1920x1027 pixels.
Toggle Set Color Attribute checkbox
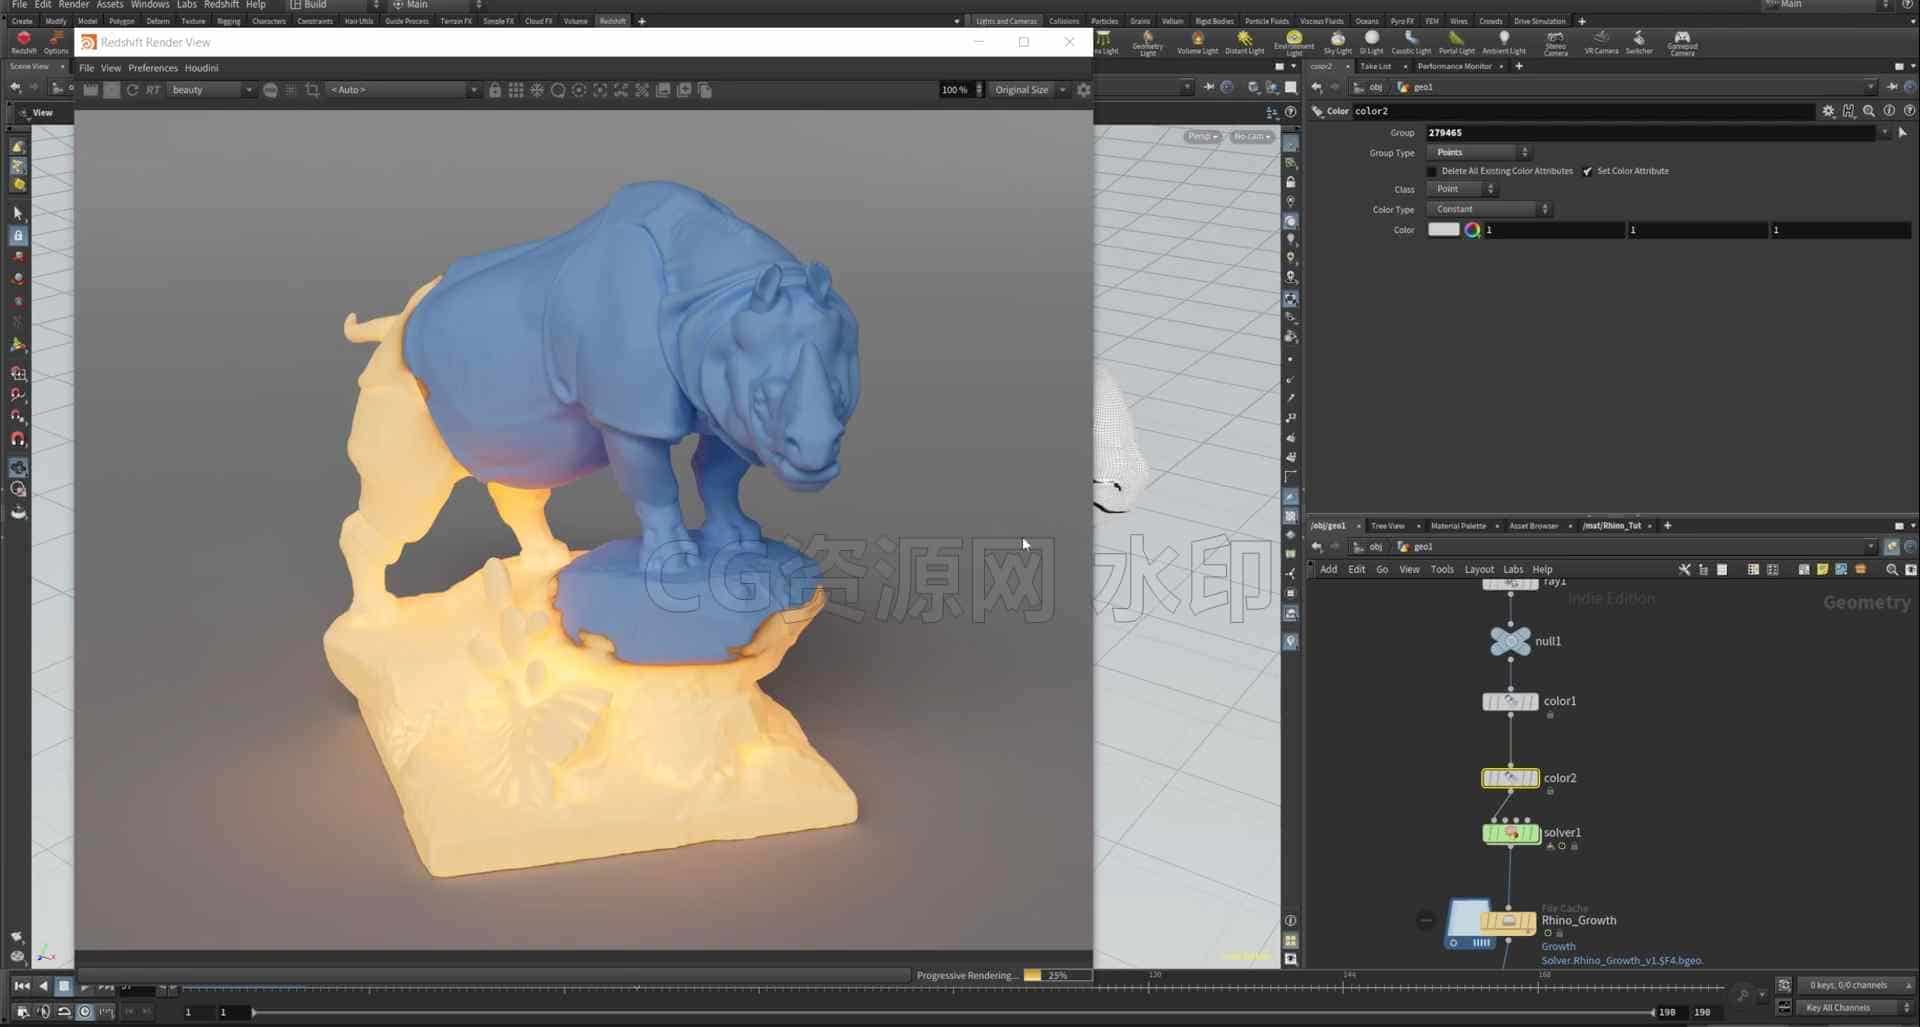1587,171
